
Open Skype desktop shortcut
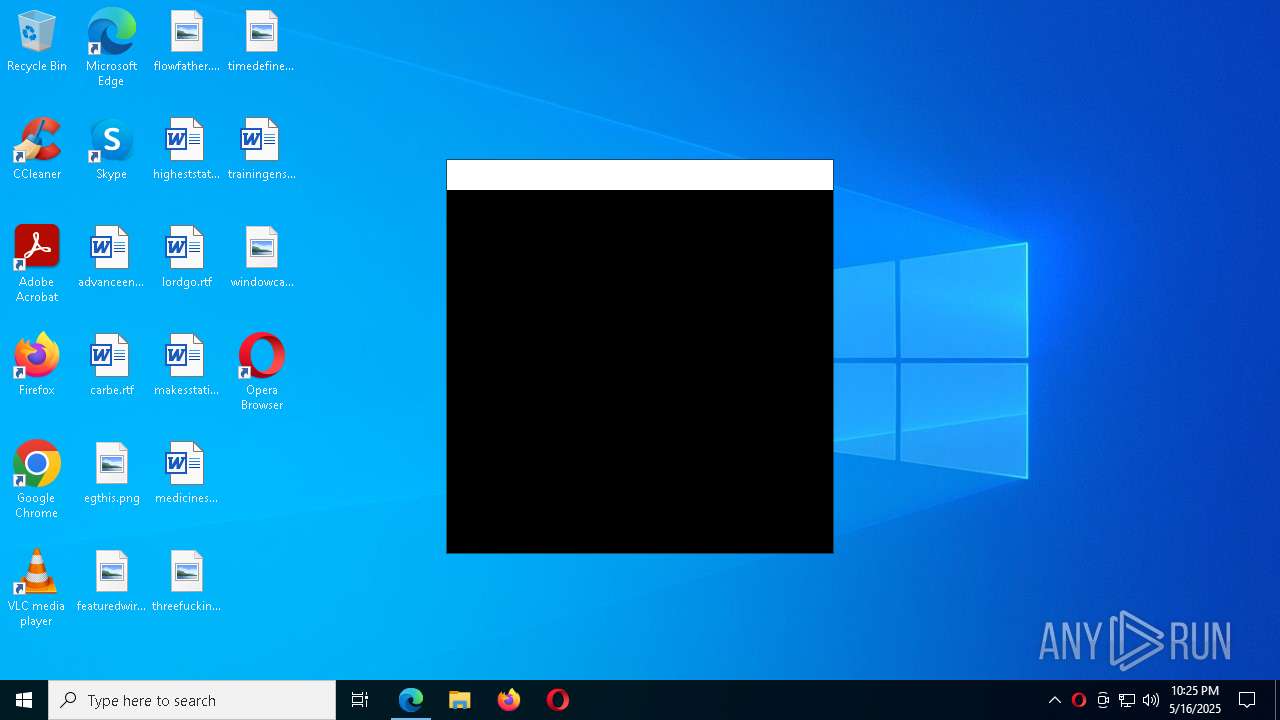pyautogui.click(x=111, y=150)
